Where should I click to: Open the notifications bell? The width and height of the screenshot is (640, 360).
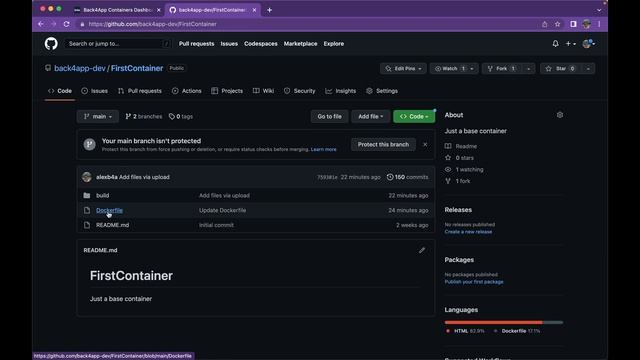[556, 44]
